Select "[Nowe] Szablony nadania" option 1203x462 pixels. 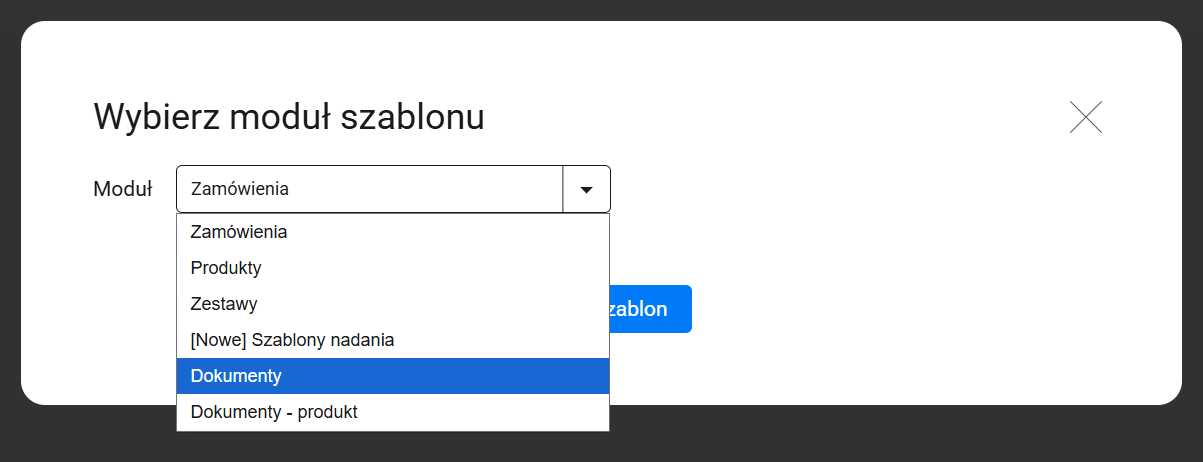pyautogui.click(x=292, y=340)
